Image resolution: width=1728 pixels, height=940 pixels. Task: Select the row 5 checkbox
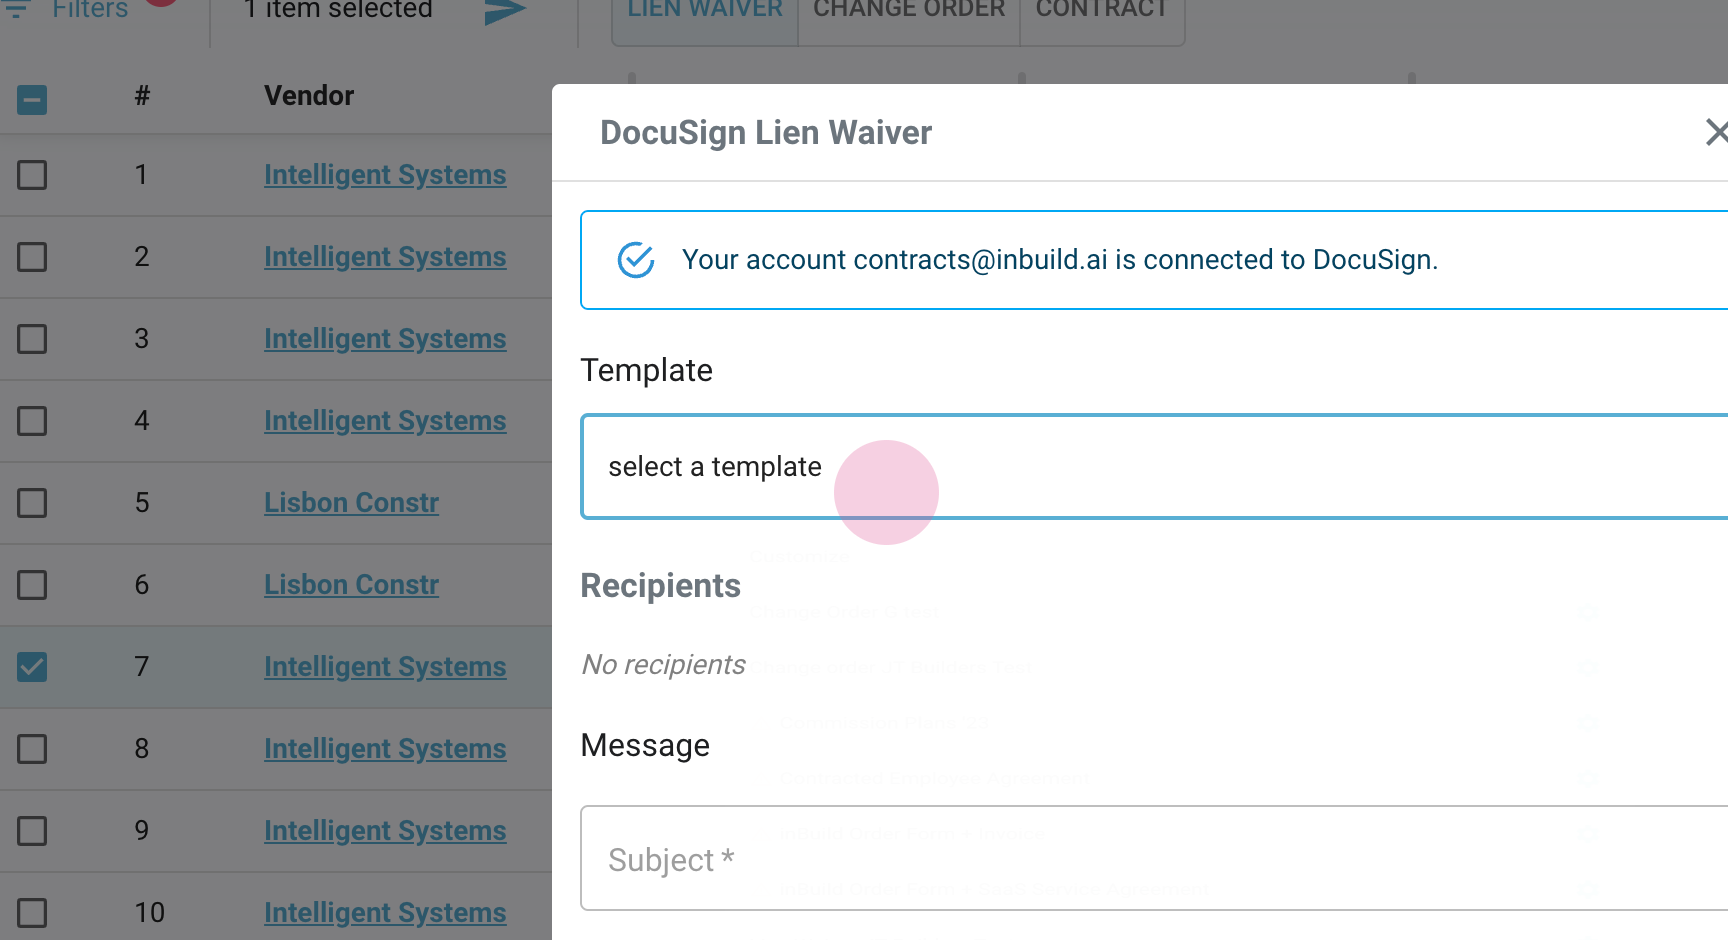pos(32,503)
